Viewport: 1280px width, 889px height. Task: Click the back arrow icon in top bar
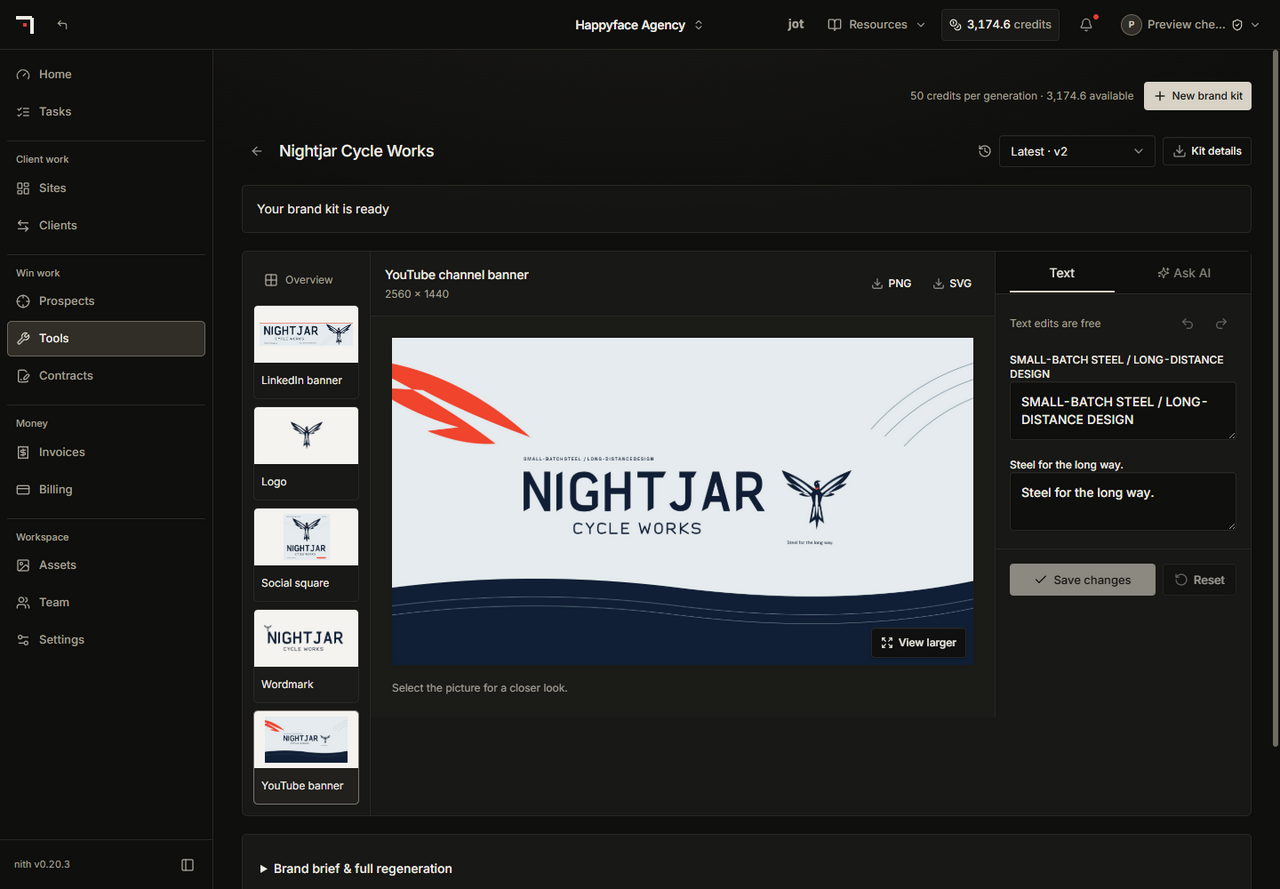(x=63, y=25)
